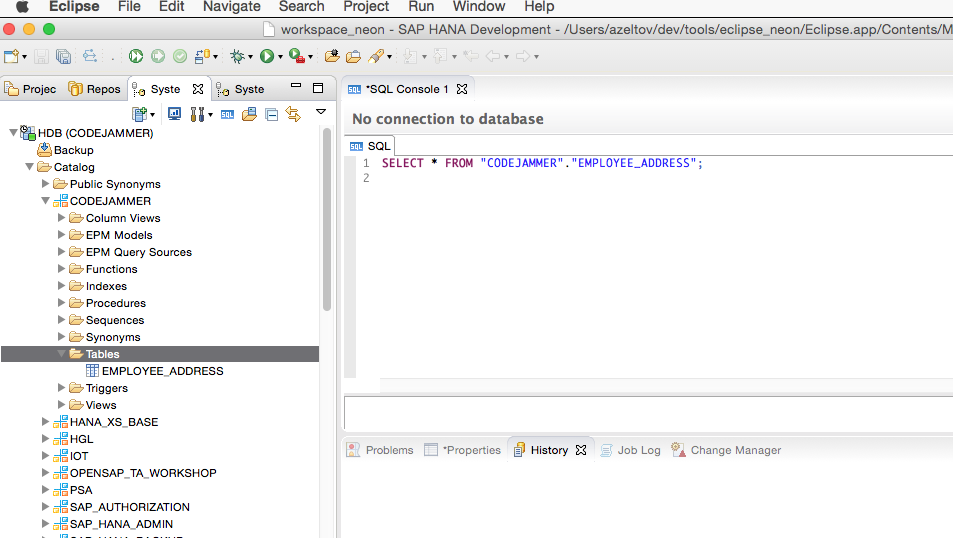
Task: Expand the Procedures folder
Action: (x=62, y=303)
